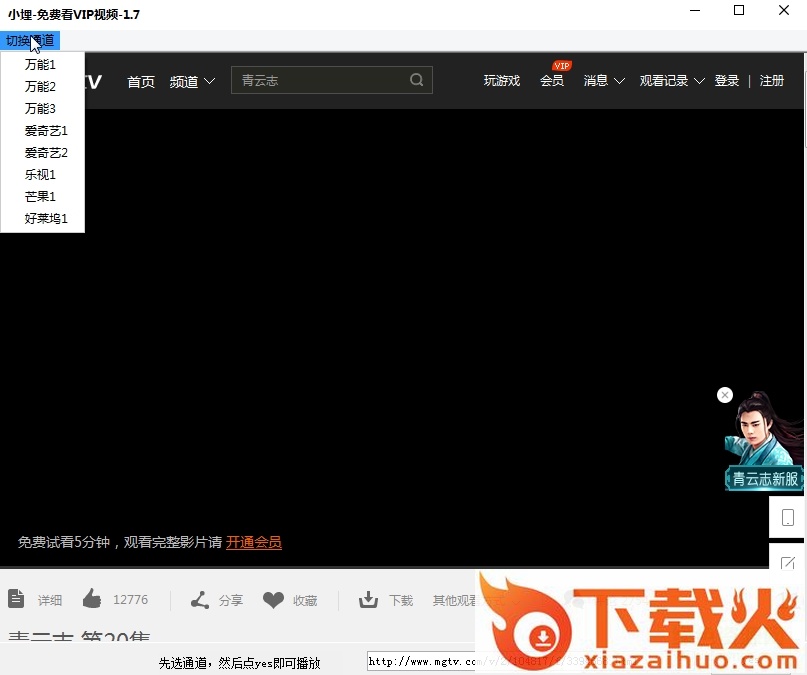Click the mobile phone sidebar icon
The width and height of the screenshot is (807, 675).
[787, 518]
